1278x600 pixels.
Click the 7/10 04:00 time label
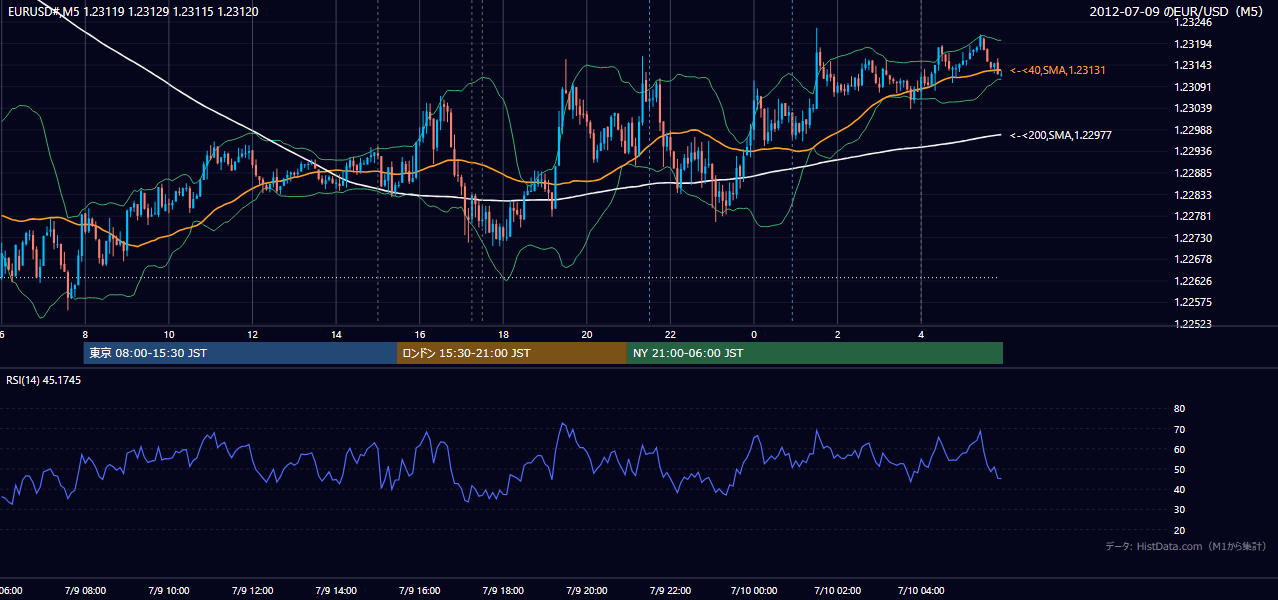pyautogui.click(x=921, y=590)
